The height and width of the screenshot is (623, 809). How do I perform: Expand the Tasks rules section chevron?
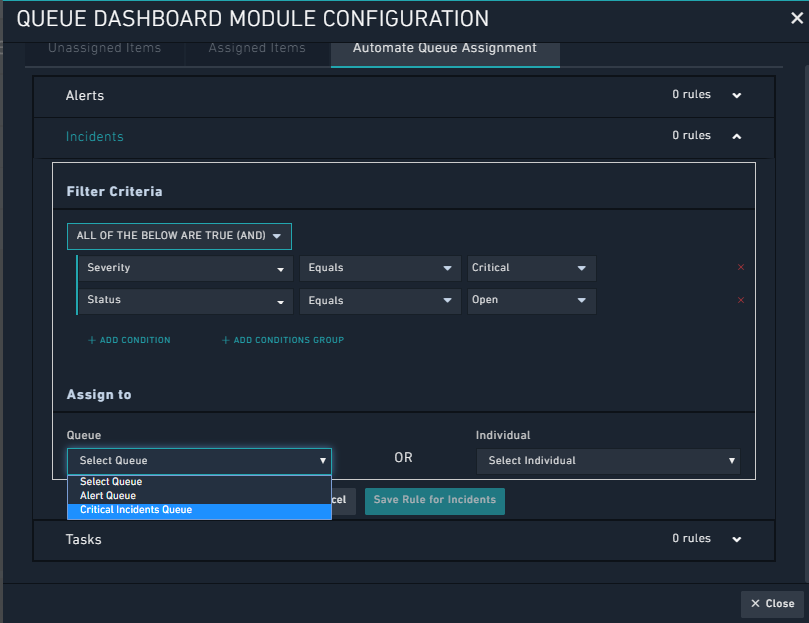point(736,539)
